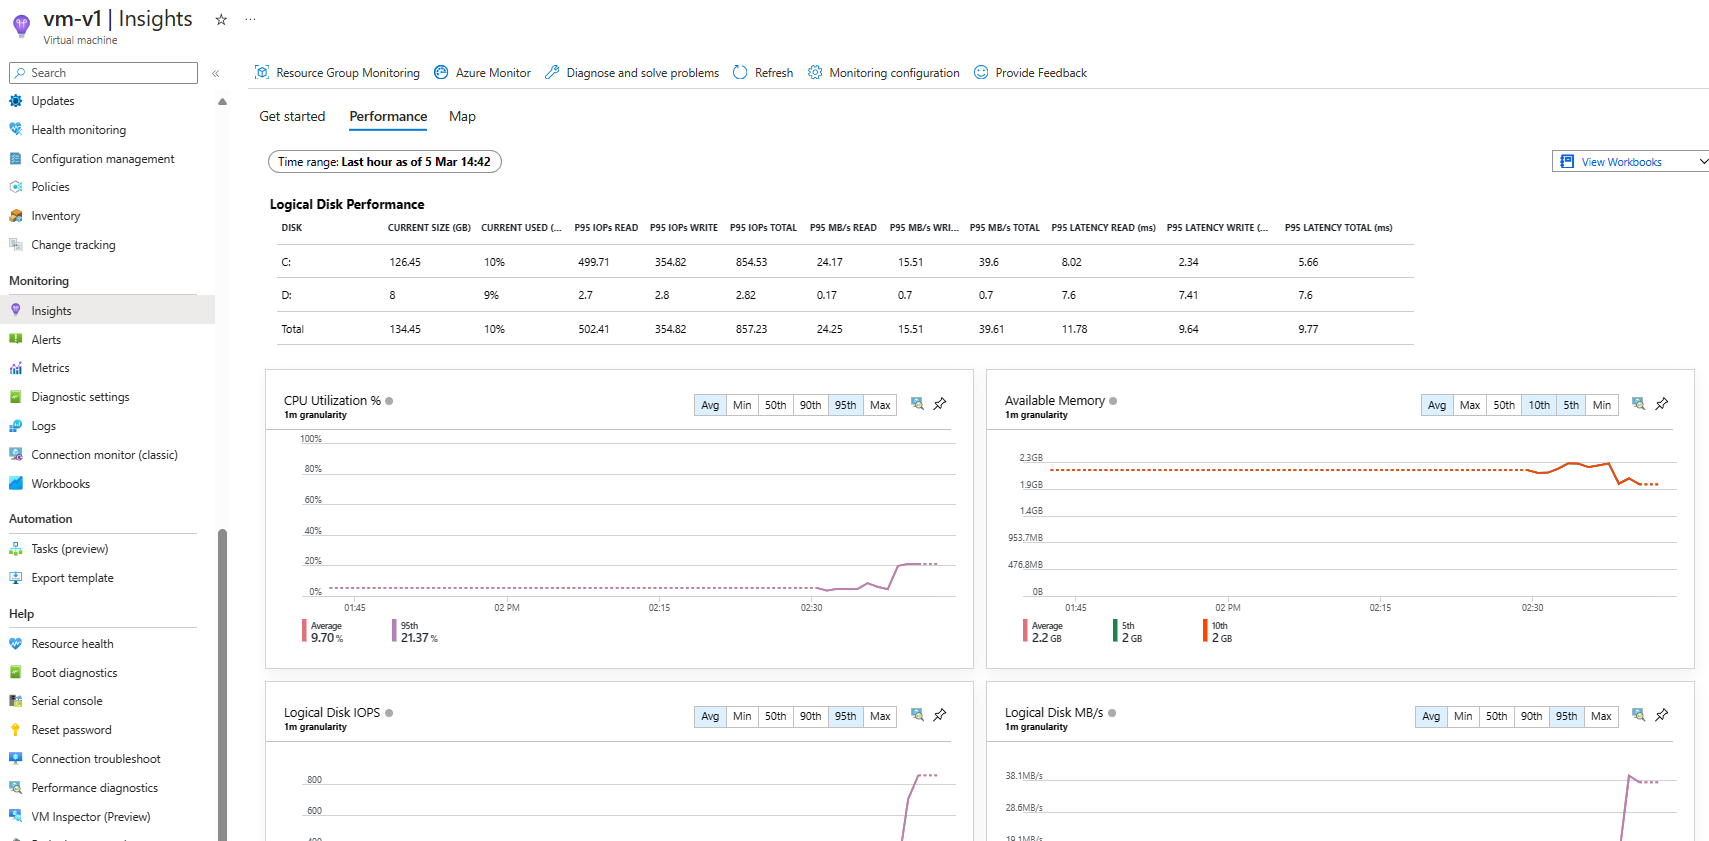Refresh the Insights data

tap(763, 73)
